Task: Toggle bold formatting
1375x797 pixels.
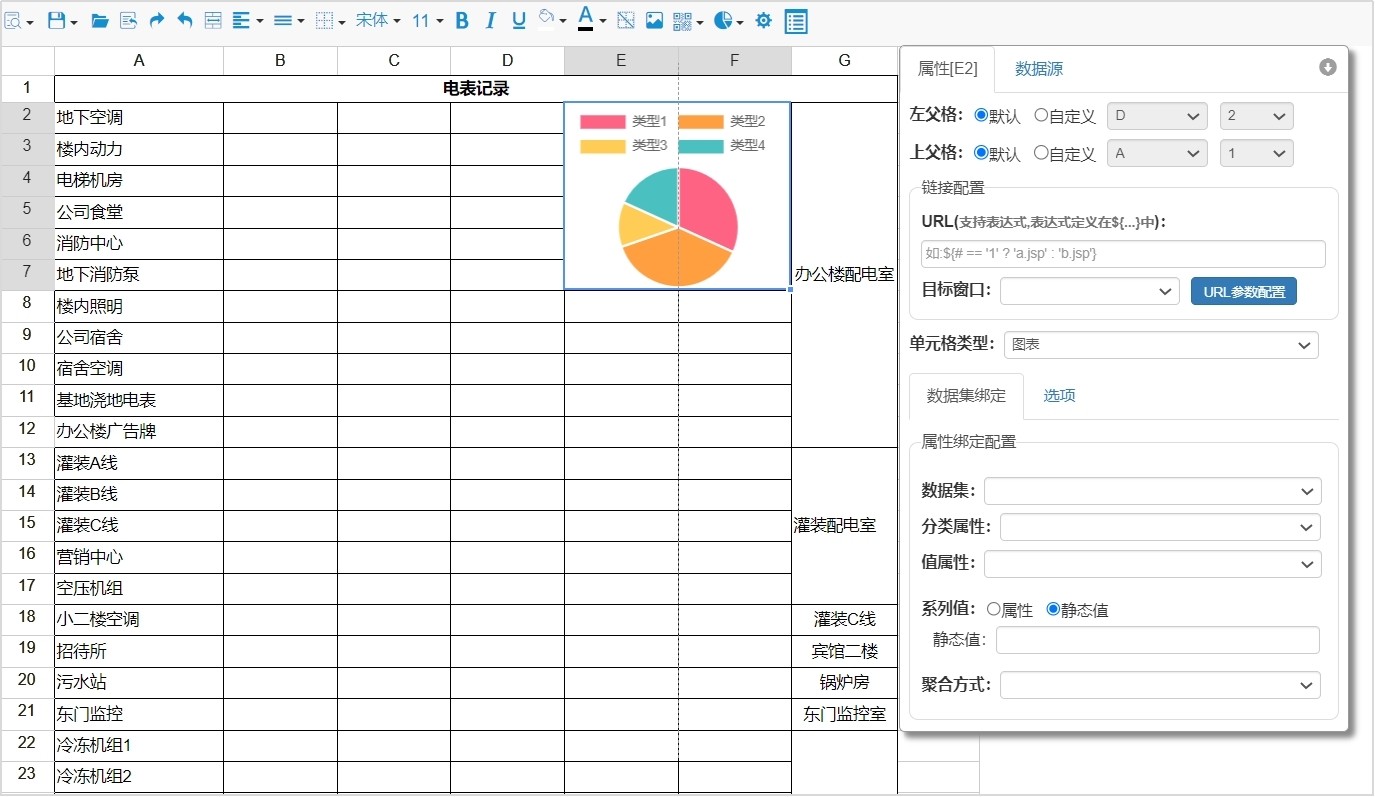Action: pos(460,20)
